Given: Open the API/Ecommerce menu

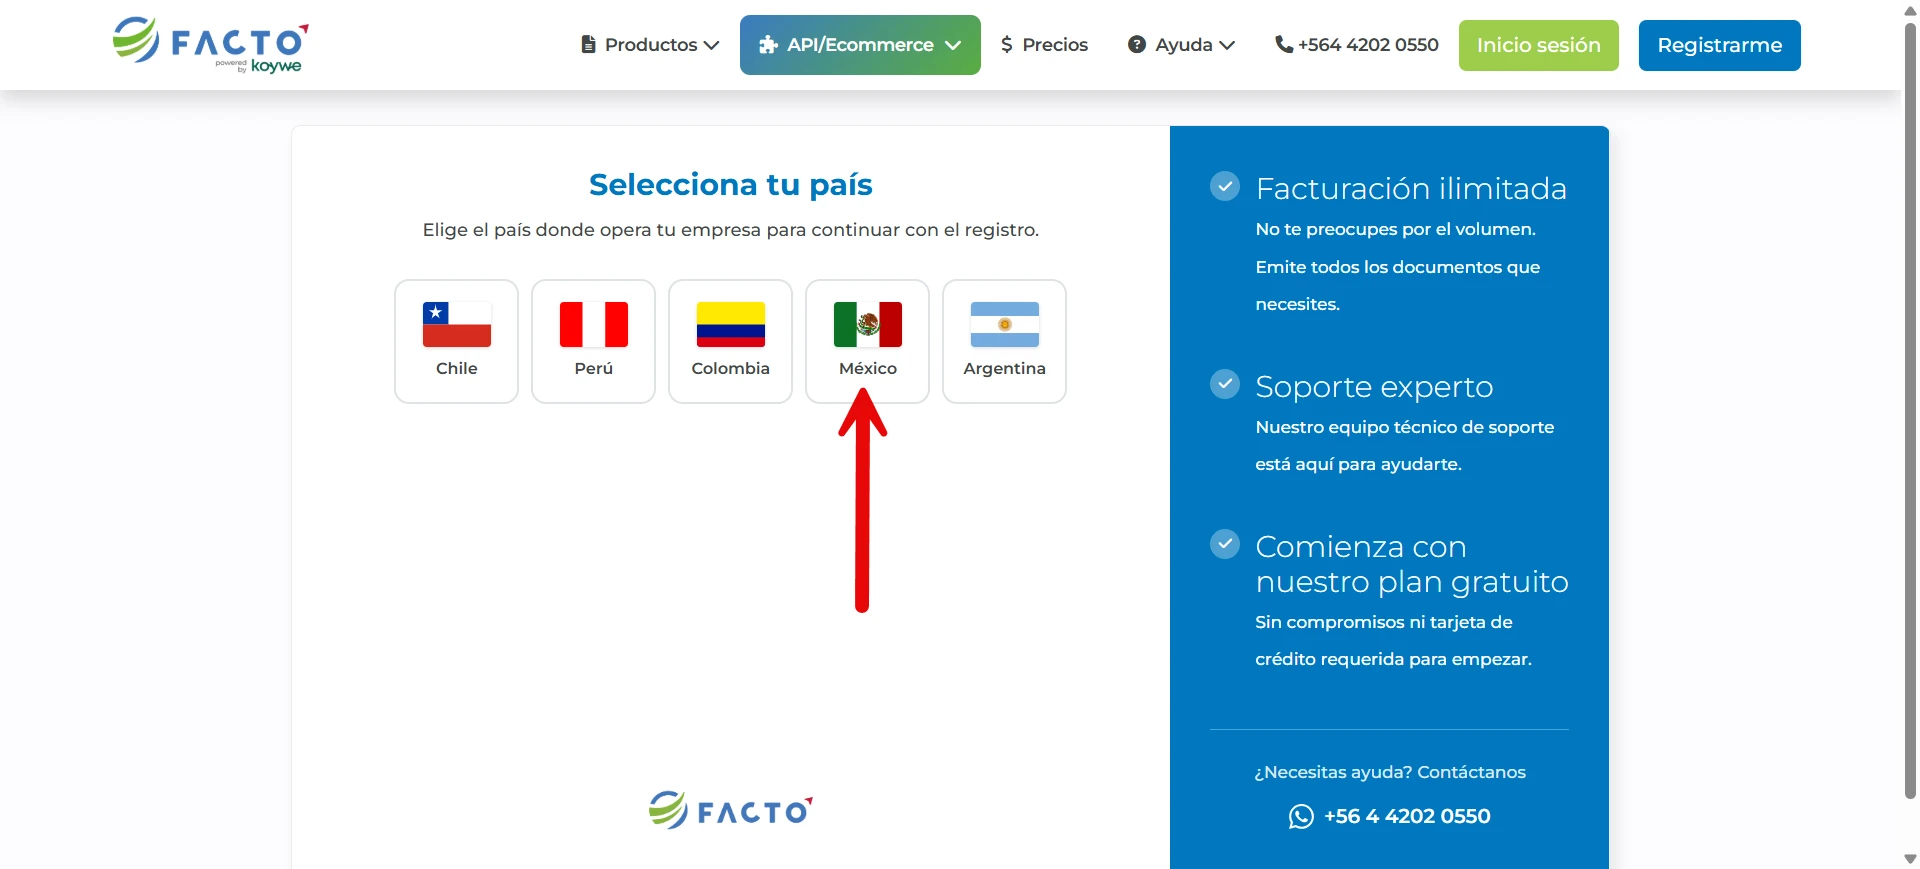Looking at the screenshot, I should [860, 45].
